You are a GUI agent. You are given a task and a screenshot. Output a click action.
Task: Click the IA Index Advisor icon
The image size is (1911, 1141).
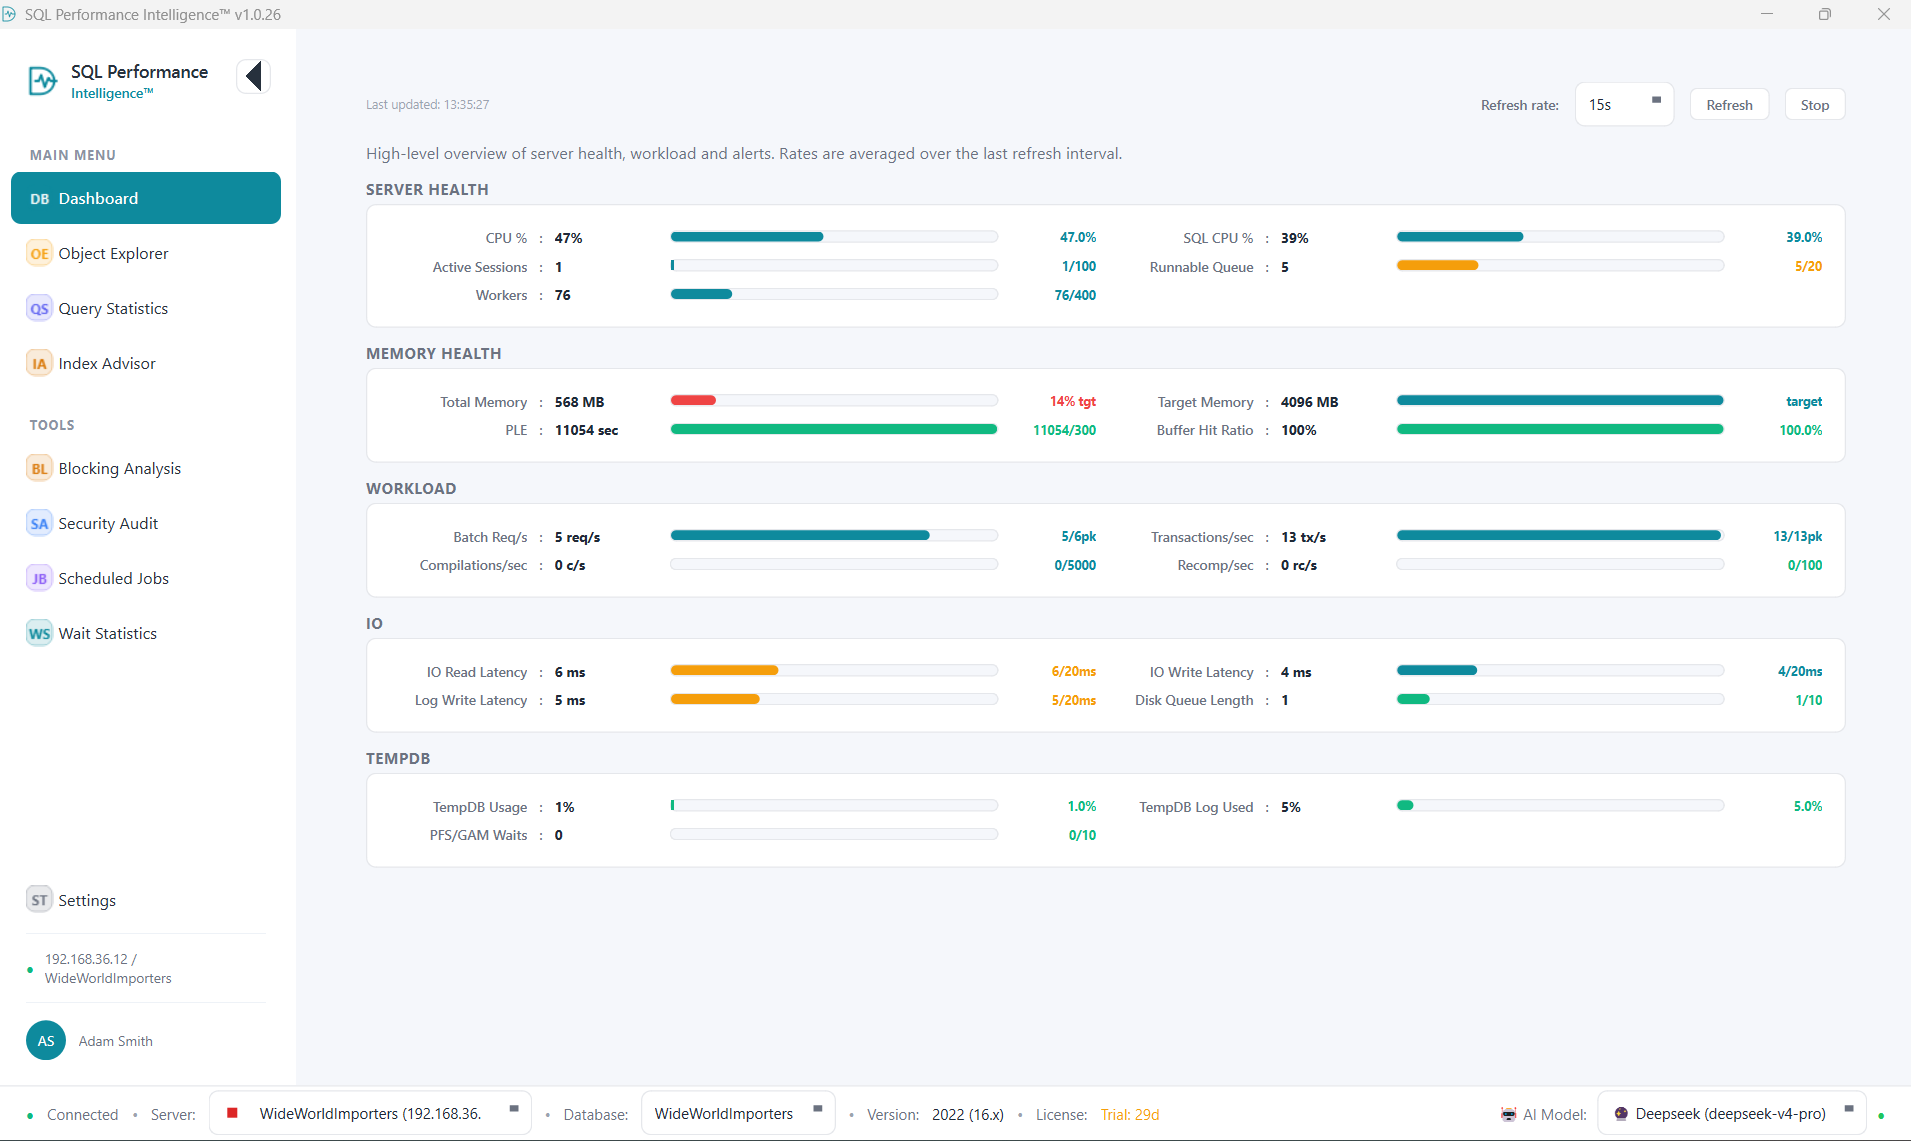click(x=39, y=364)
